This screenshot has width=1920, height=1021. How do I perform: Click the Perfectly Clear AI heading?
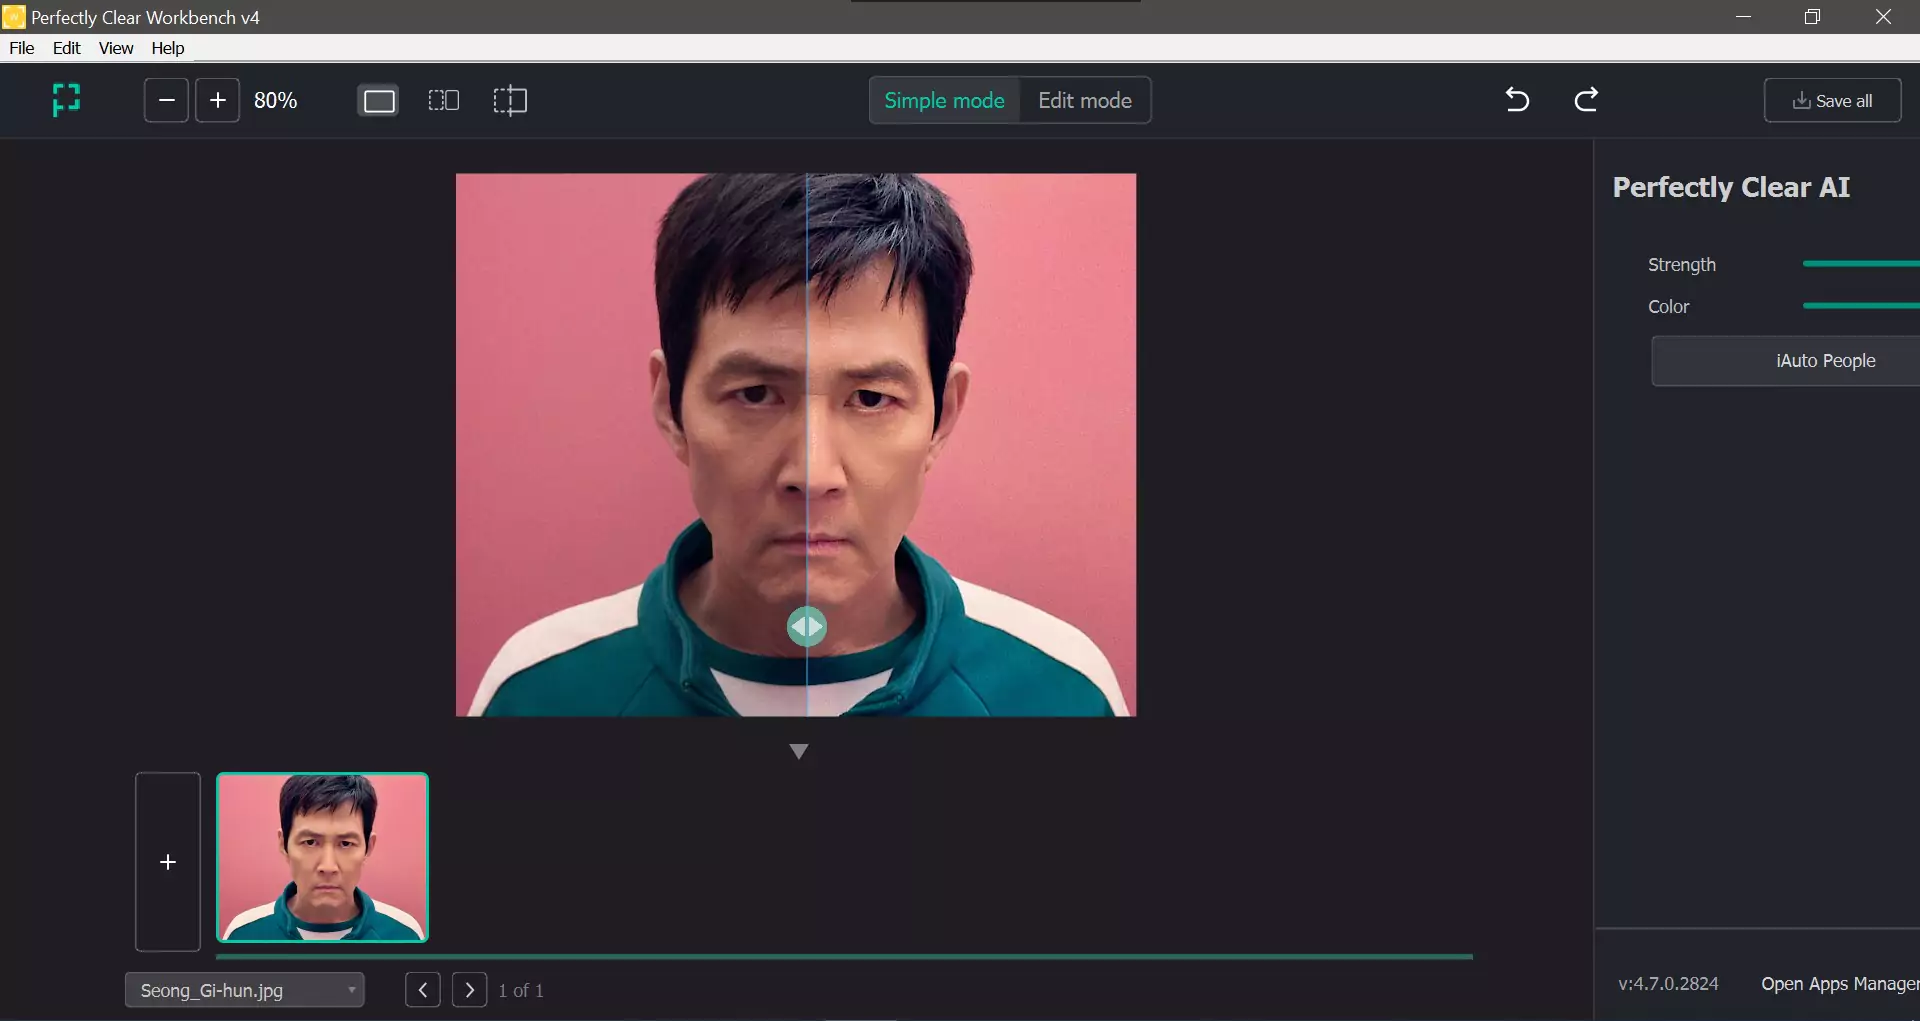(x=1731, y=187)
